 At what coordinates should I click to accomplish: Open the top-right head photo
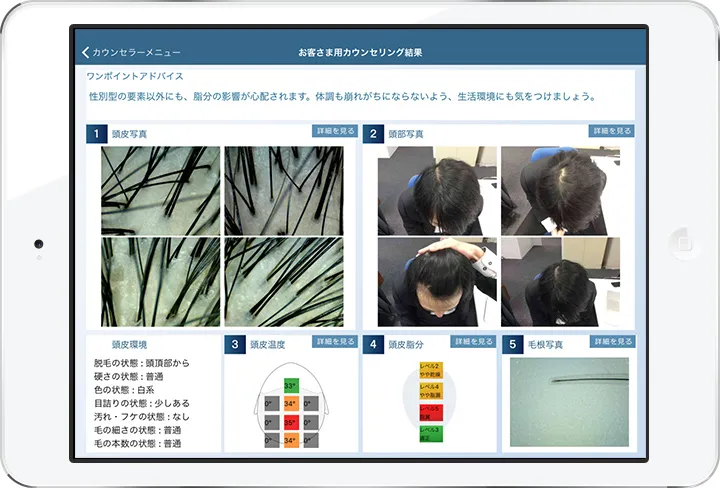560,190
